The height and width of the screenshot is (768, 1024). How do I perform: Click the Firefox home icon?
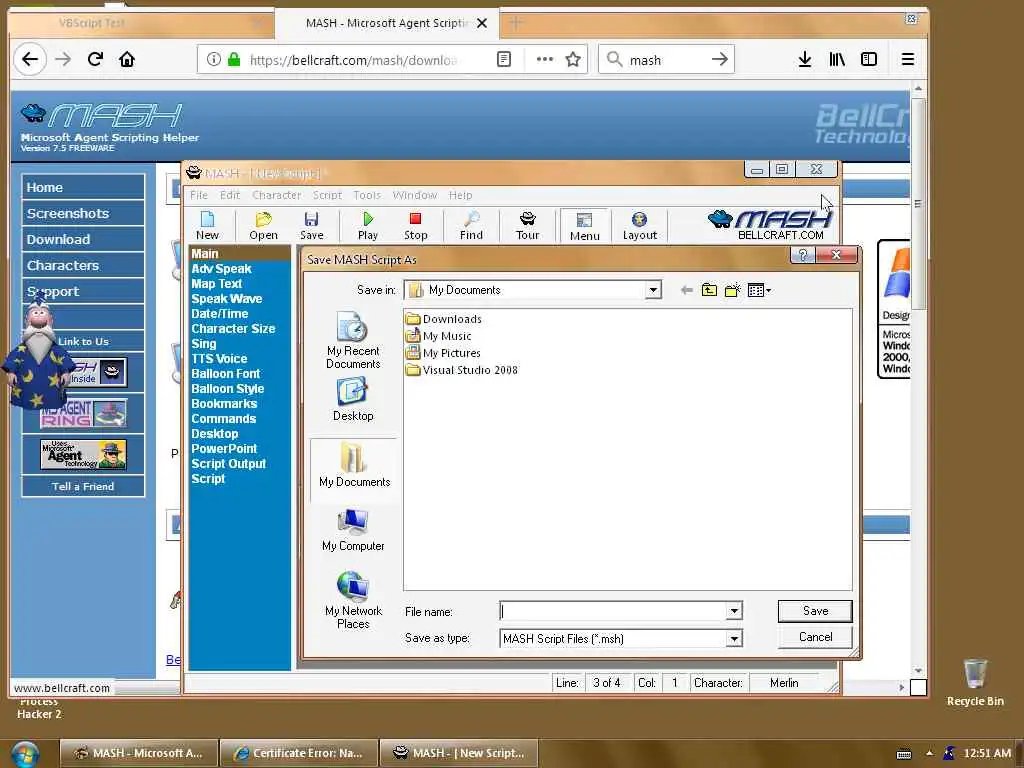127,59
